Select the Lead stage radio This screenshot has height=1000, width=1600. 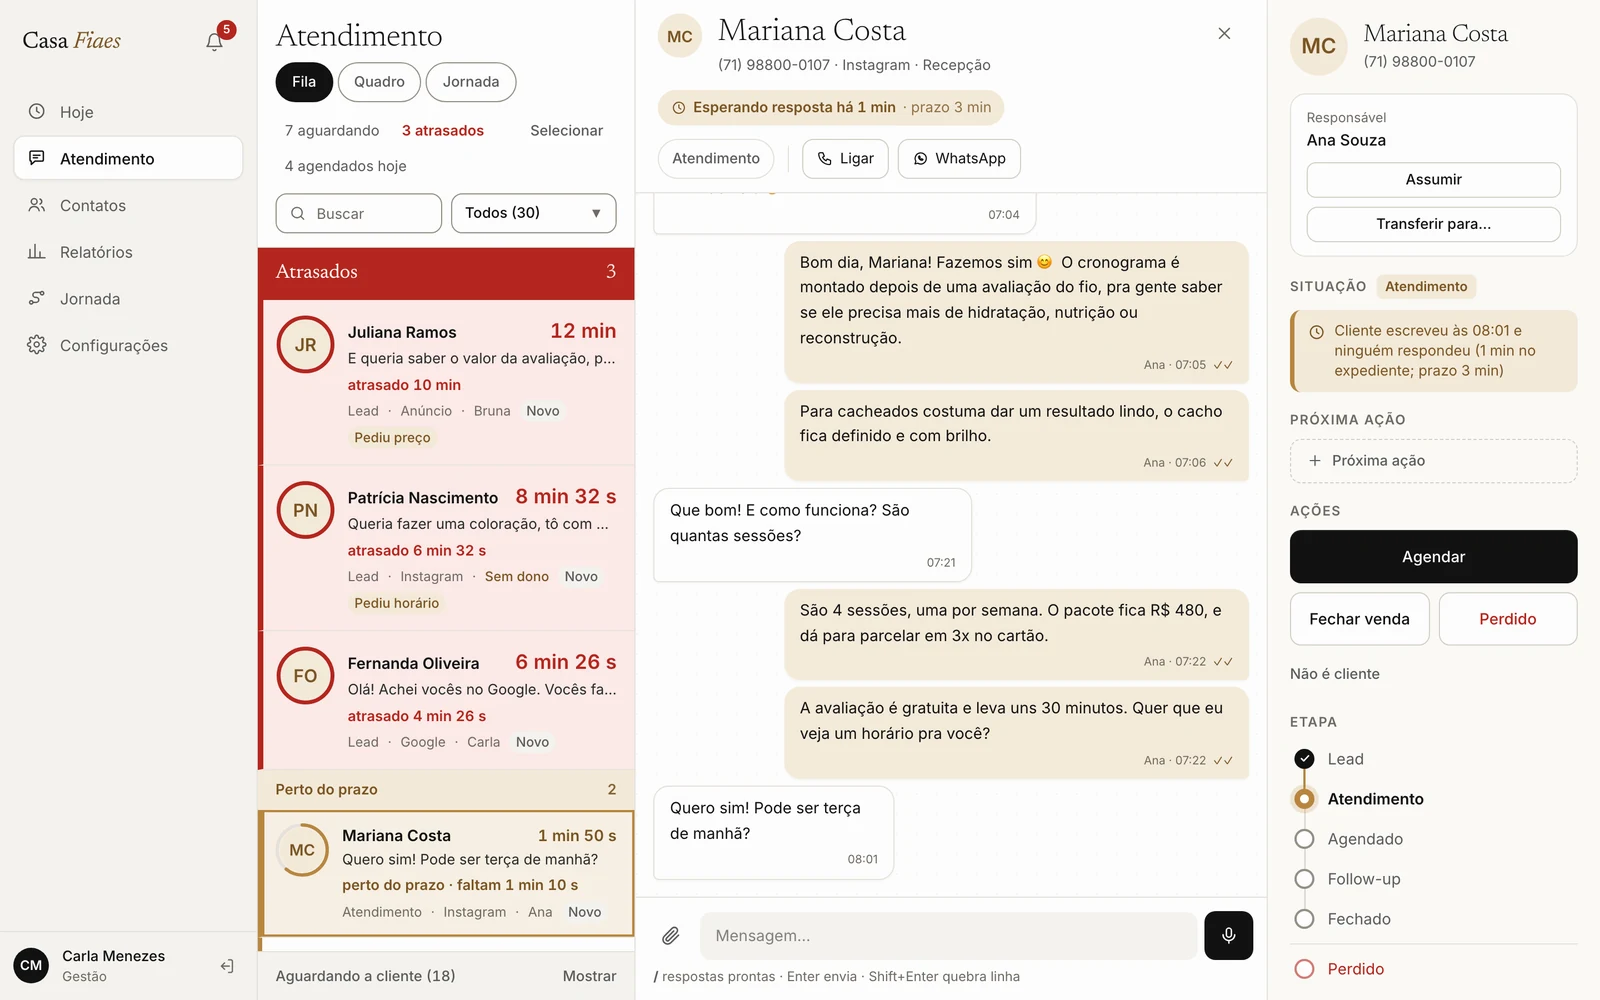pyautogui.click(x=1304, y=759)
